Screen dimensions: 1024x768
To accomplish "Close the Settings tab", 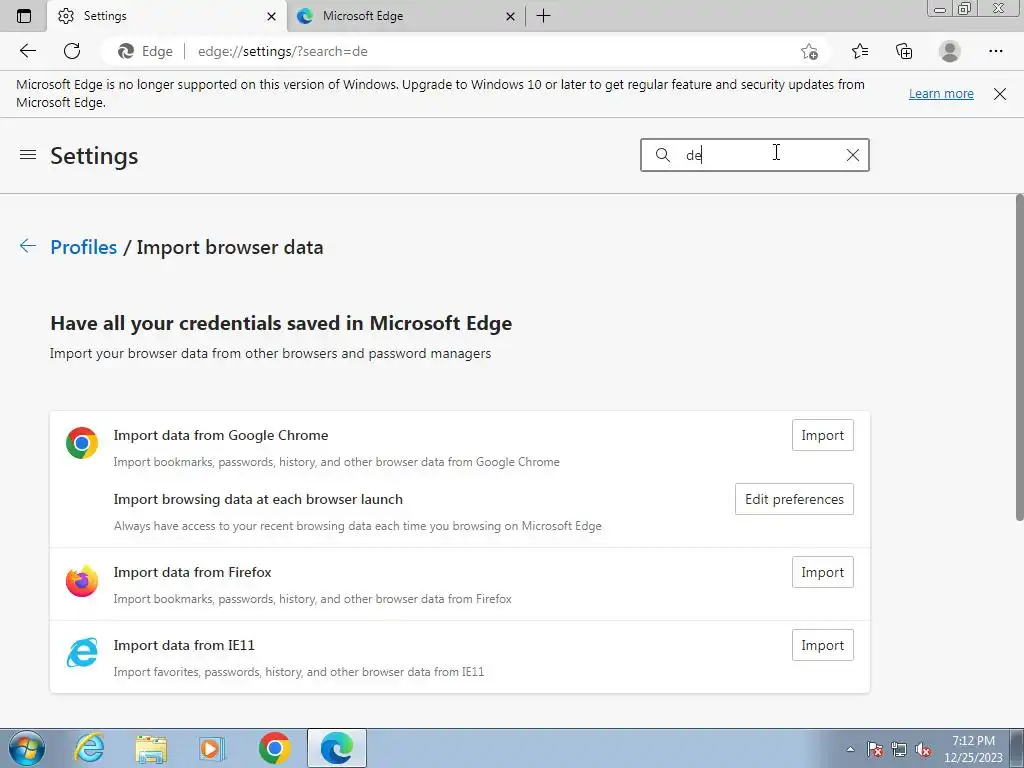I will tap(271, 16).
